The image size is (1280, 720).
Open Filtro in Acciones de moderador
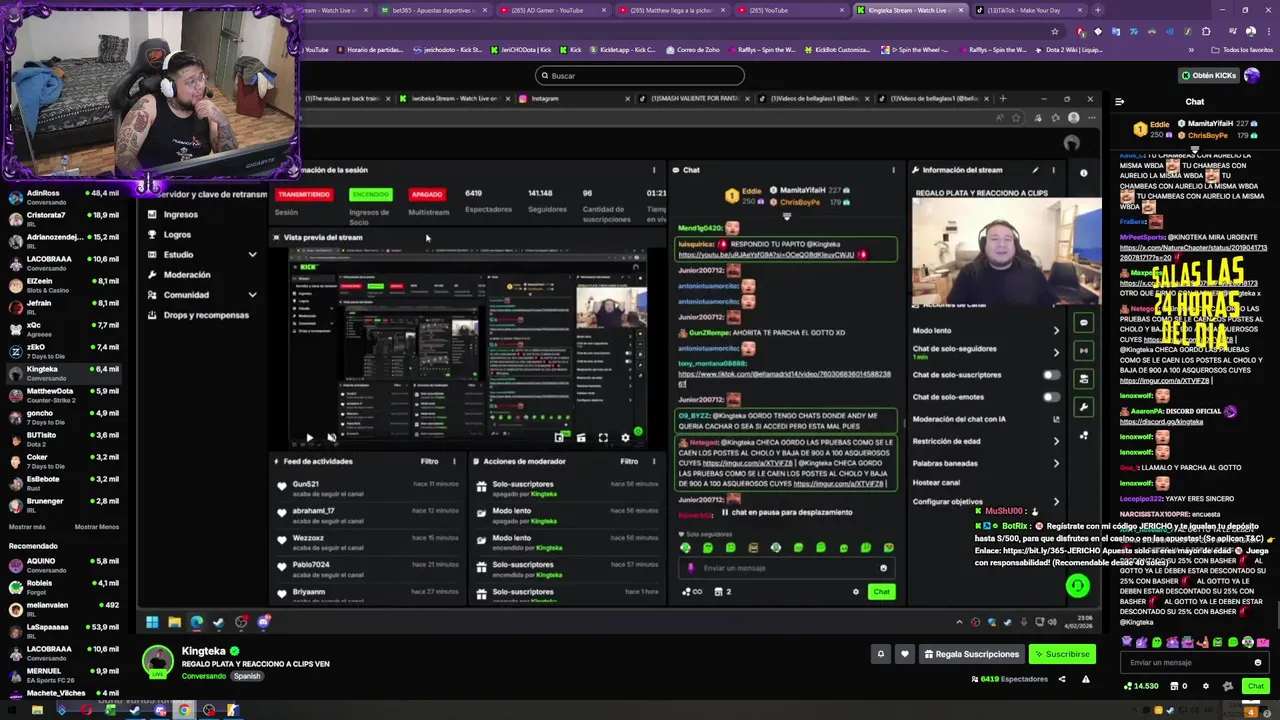(x=629, y=461)
